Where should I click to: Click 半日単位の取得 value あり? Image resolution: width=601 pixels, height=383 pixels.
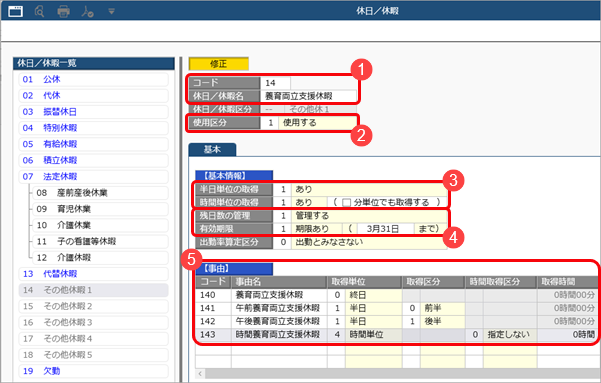pos(369,189)
